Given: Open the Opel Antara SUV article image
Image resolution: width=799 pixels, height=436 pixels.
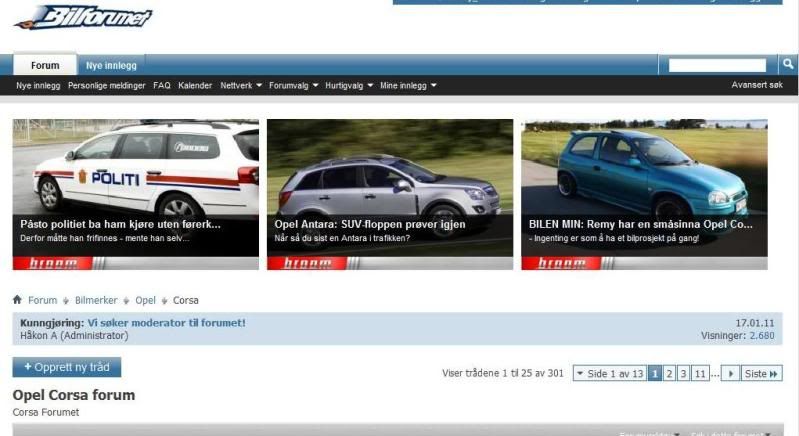Looking at the screenshot, I should [389, 168].
